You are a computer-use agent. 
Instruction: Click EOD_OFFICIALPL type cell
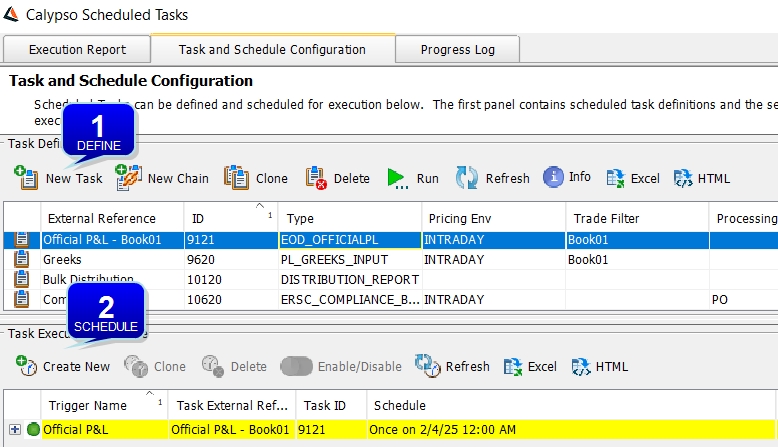350,240
